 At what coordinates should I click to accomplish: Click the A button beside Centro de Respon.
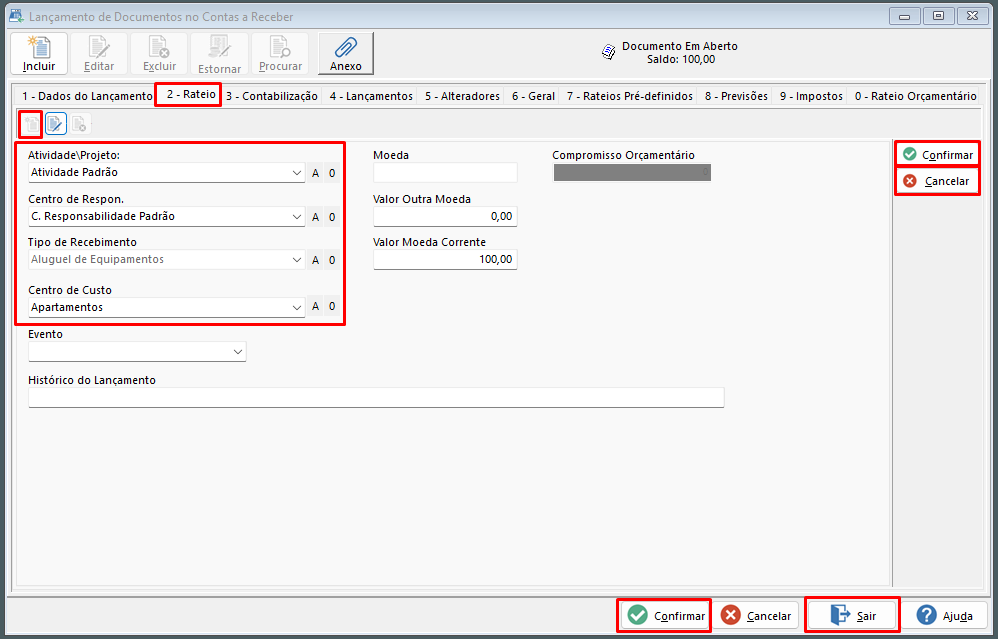coord(316,217)
